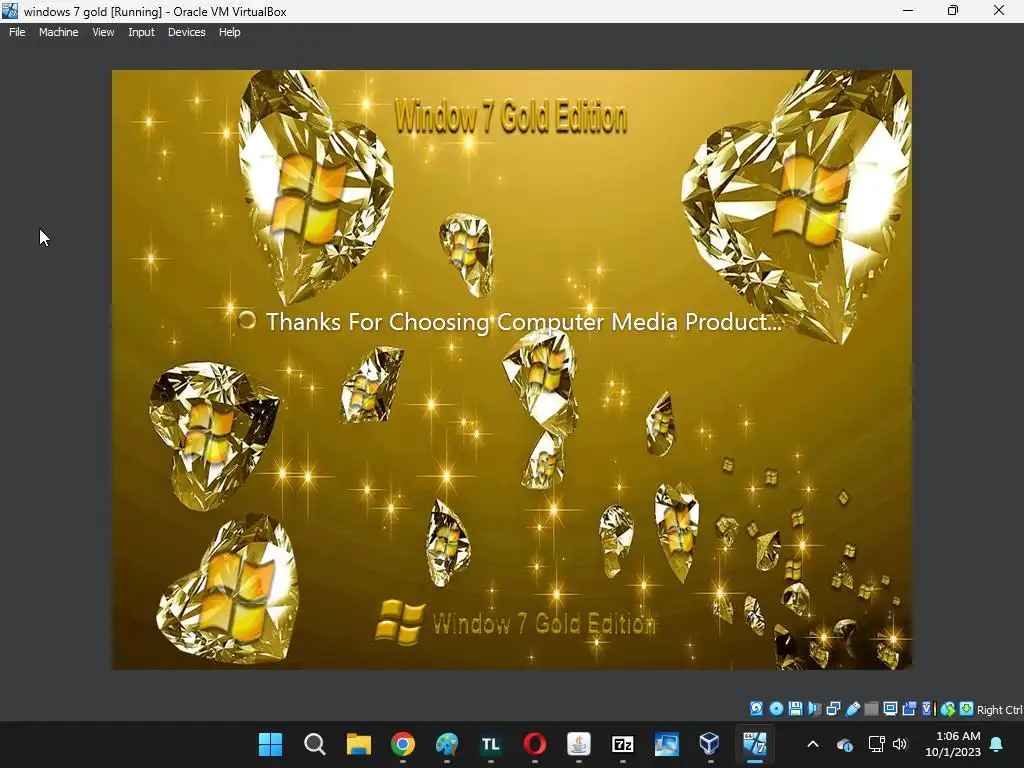Open the Machine menu
Screen dimensions: 1024x768
[58, 32]
